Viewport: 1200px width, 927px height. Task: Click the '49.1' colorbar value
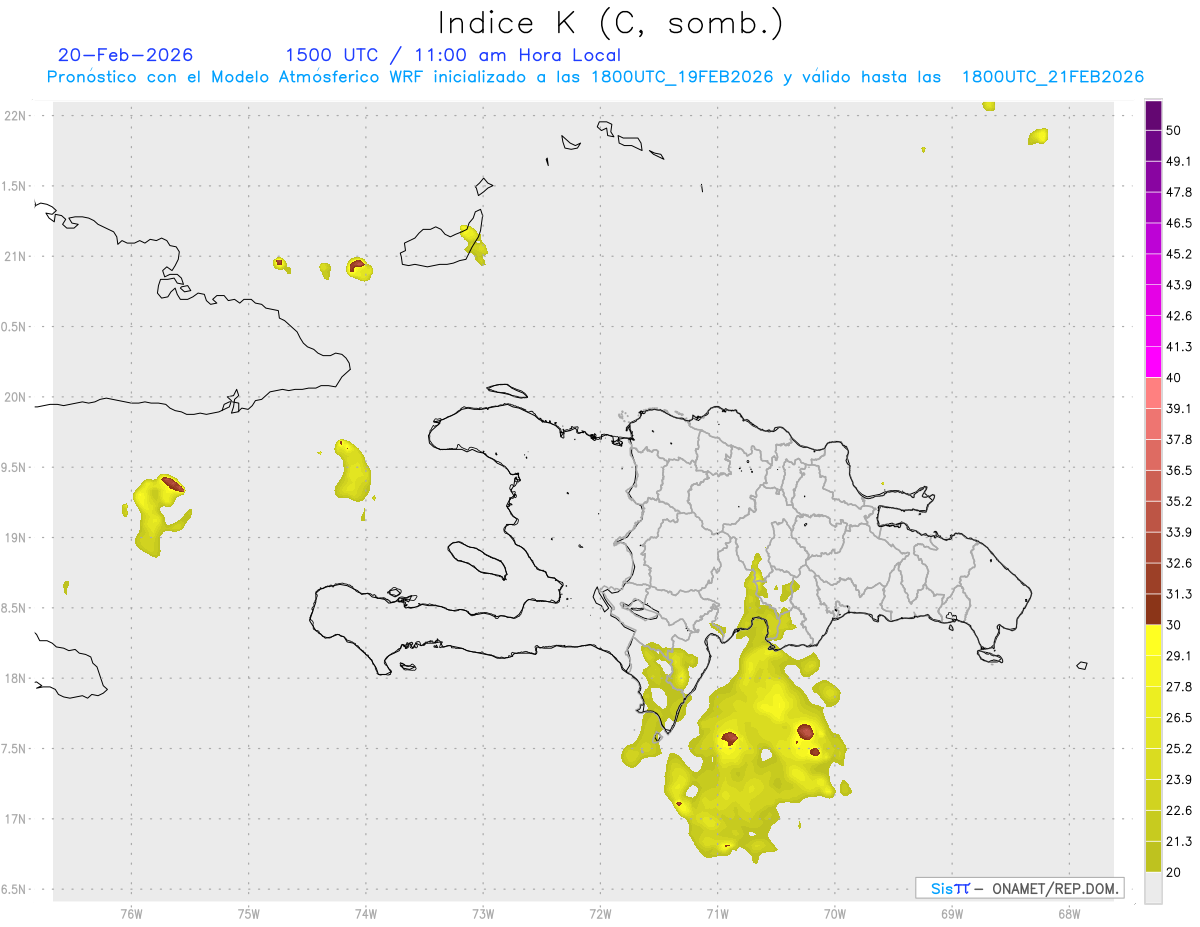point(1178,161)
